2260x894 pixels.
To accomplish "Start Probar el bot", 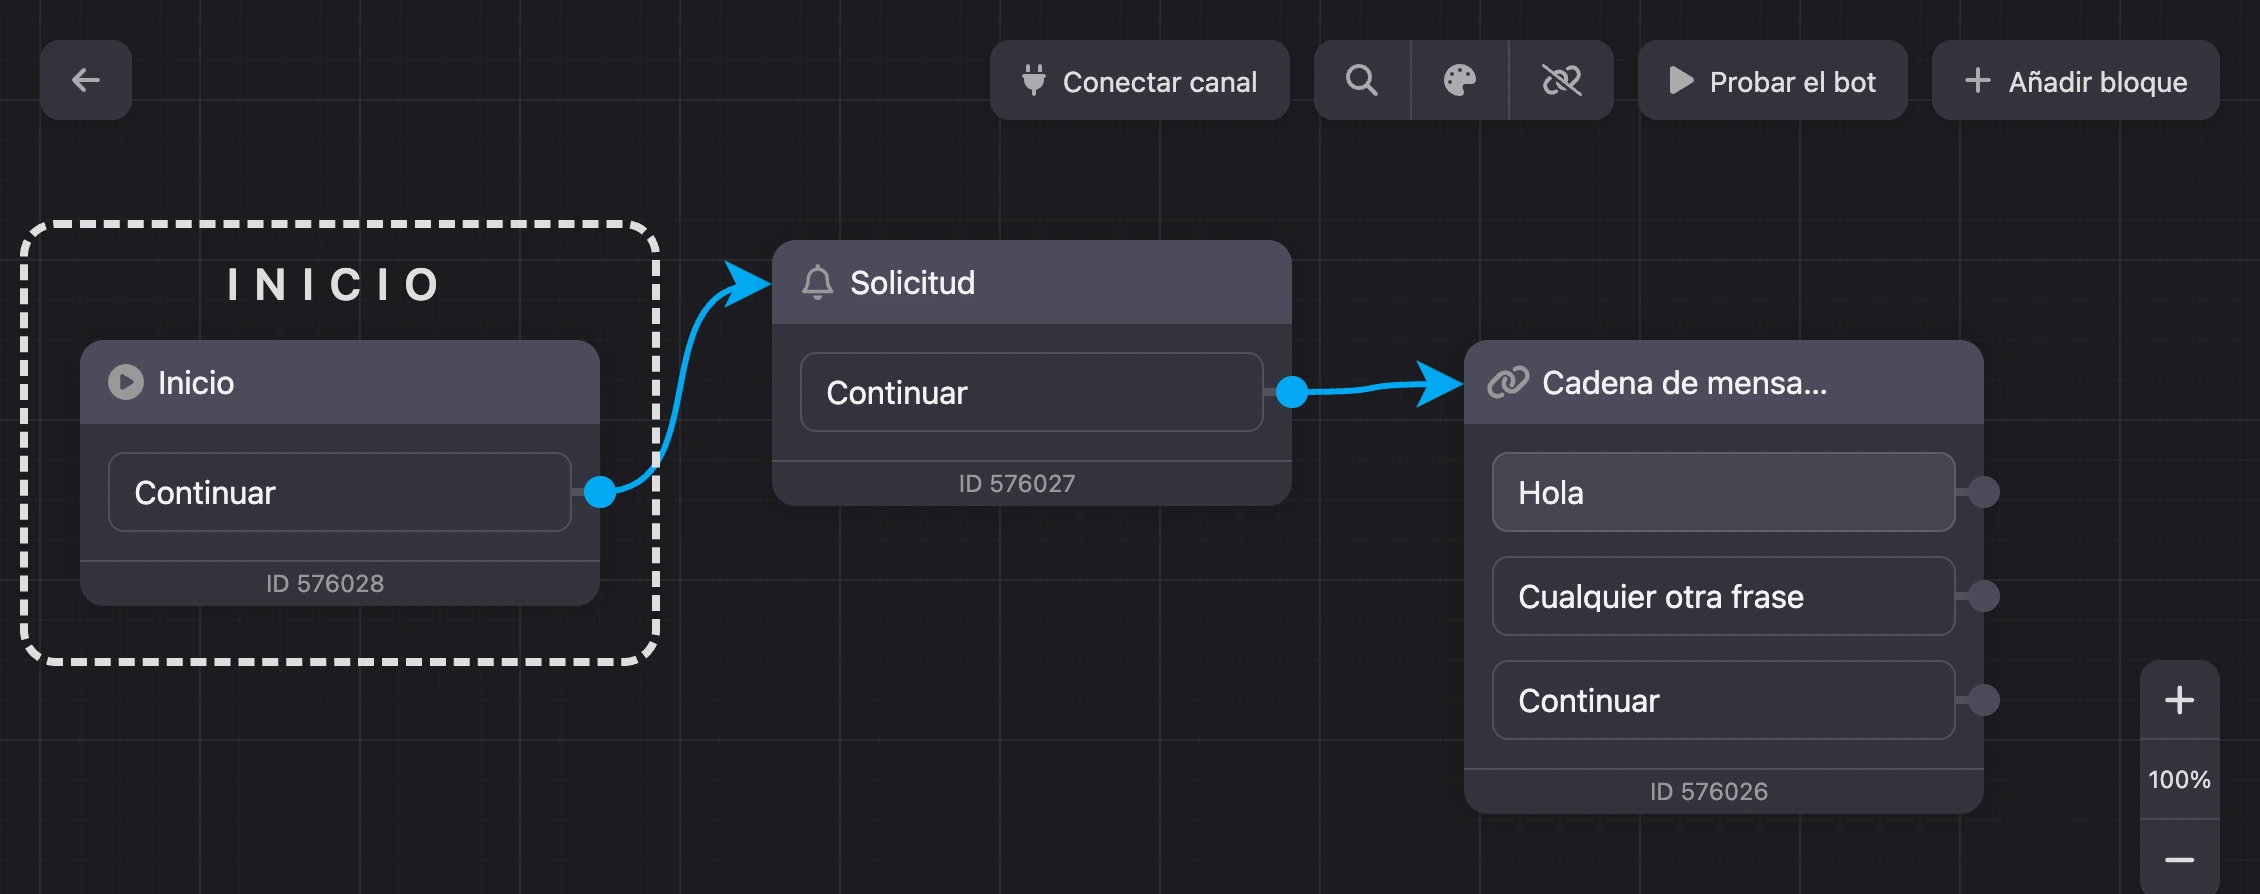I will (1773, 80).
